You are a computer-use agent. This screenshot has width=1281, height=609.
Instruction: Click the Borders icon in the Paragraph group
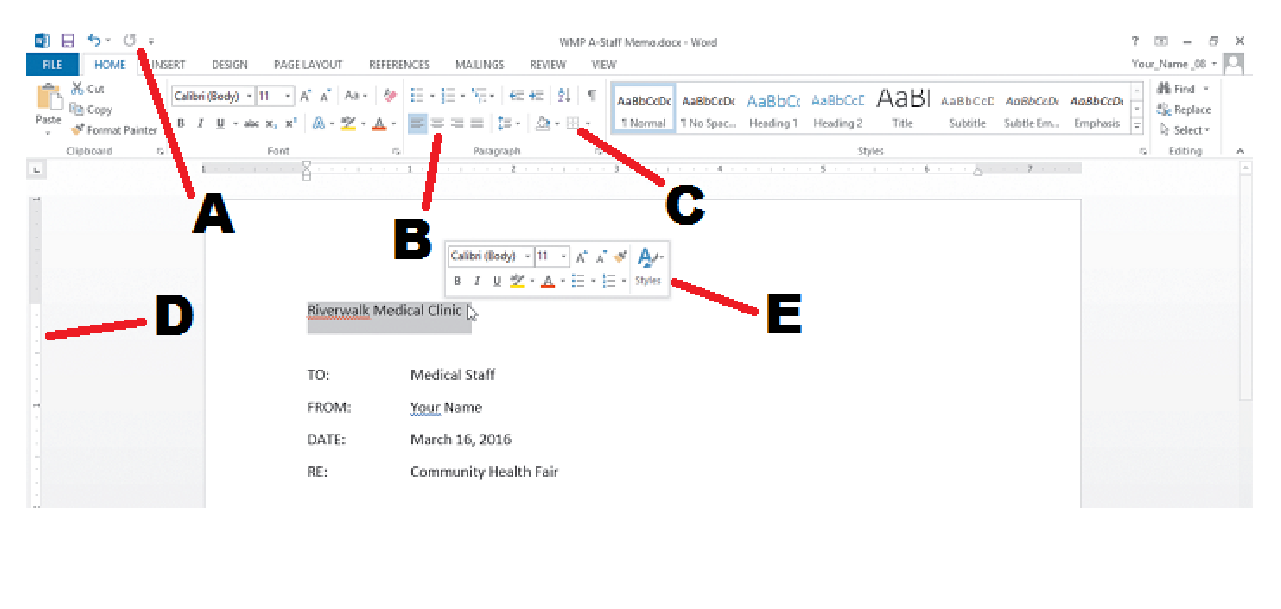pyautogui.click(x=573, y=124)
